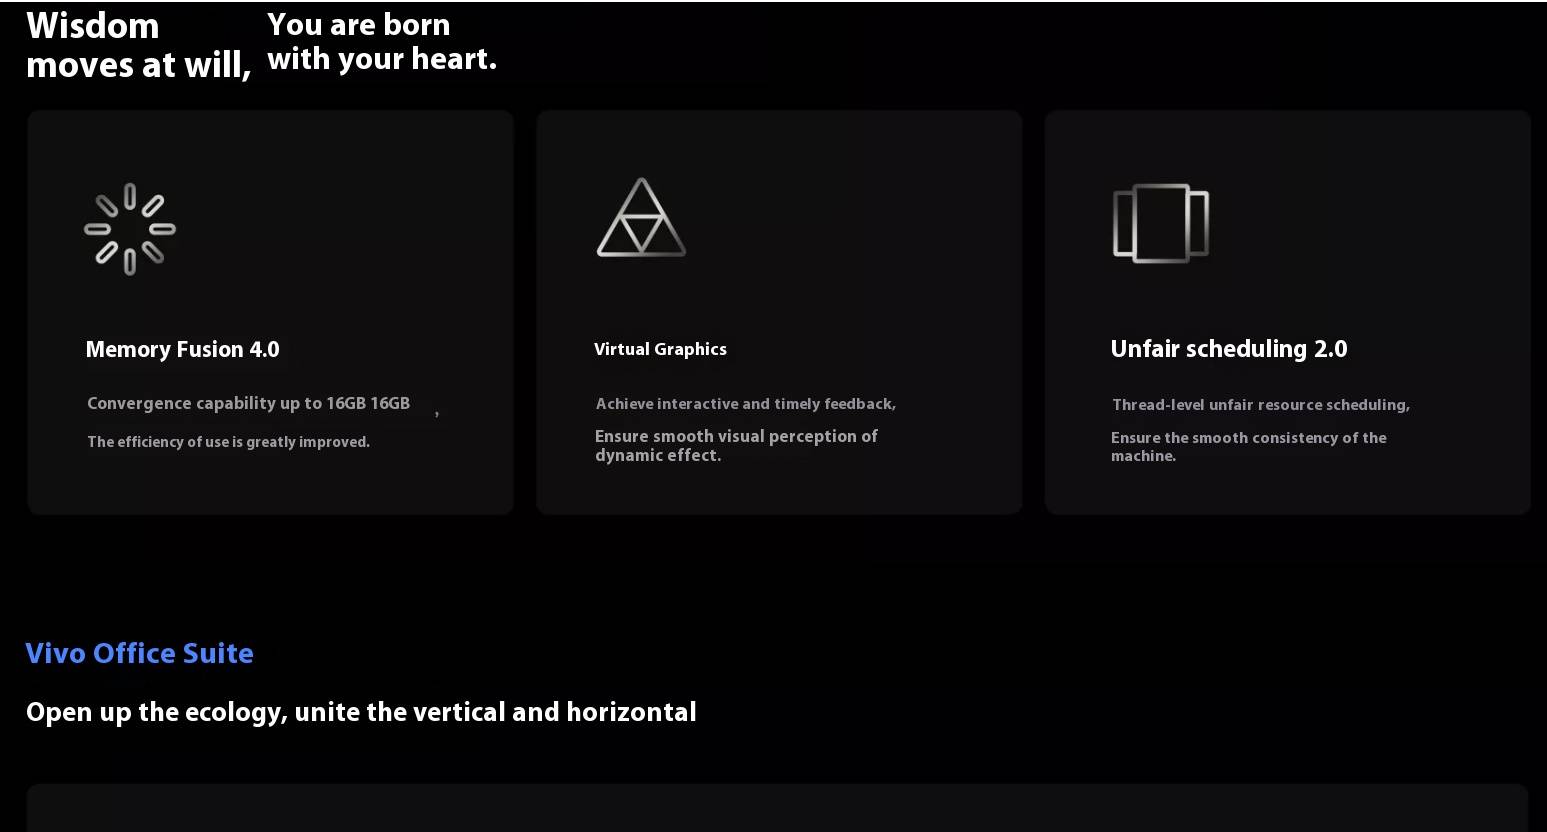Click Ensure smooth visual perception description
The width and height of the screenshot is (1547, 832).
pos(736,445)
